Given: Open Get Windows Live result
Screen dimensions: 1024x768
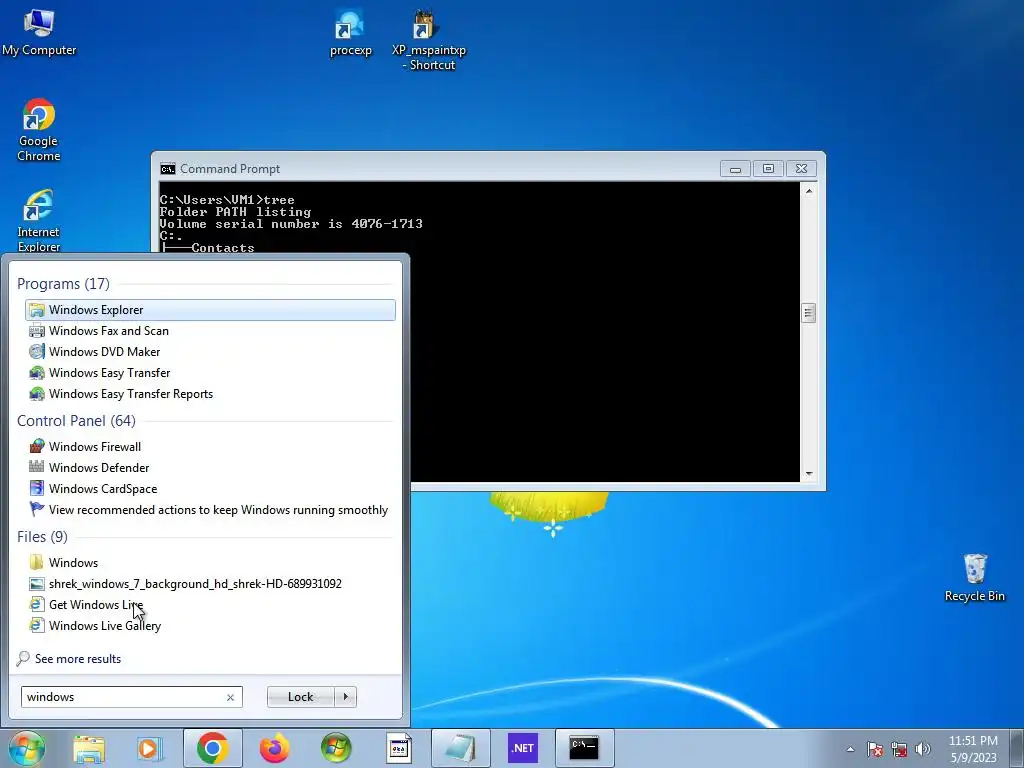Looking at the screenshot, I should click(x=210, y=604).
